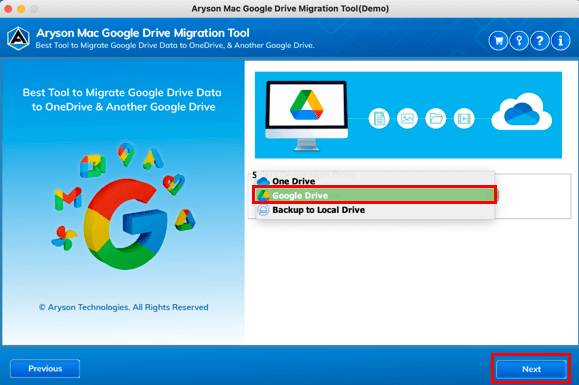
Task: Click the OneDrive cloud graphic in banner
Action: coord(521,111)
